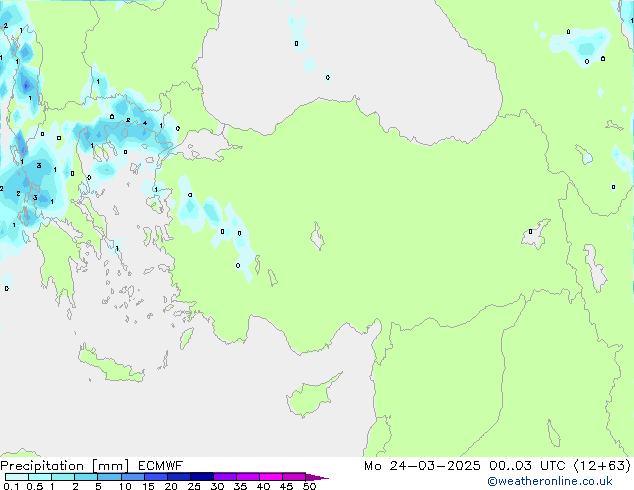
Task: Click the legend scale label "40"
Action: (x=263, y=486)
